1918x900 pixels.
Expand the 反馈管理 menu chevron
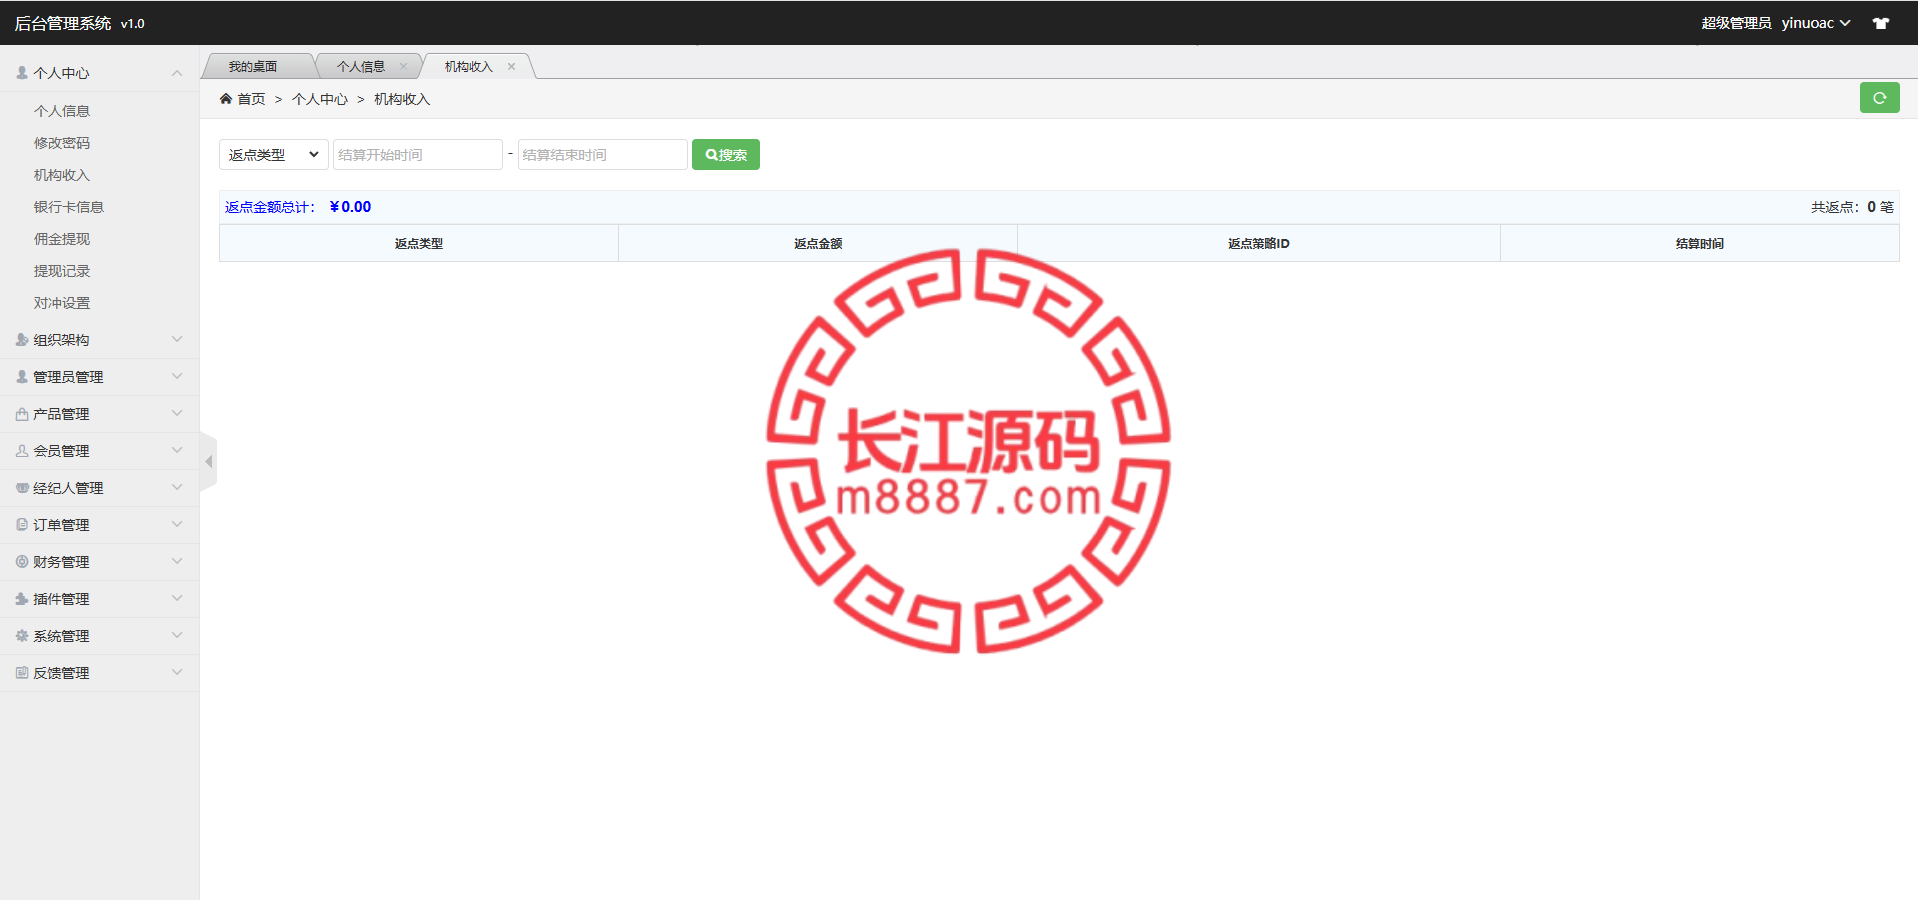pyautogui.click(x=177, y=673)
